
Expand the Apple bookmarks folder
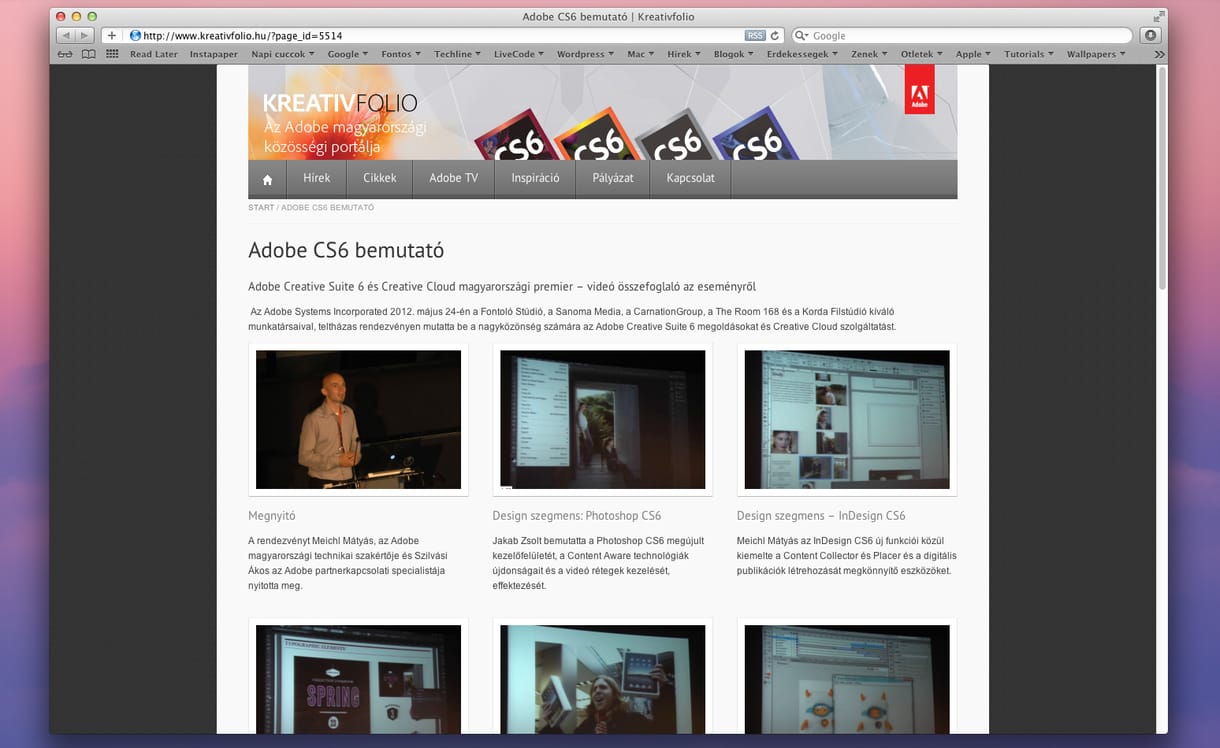click(974, 54)
